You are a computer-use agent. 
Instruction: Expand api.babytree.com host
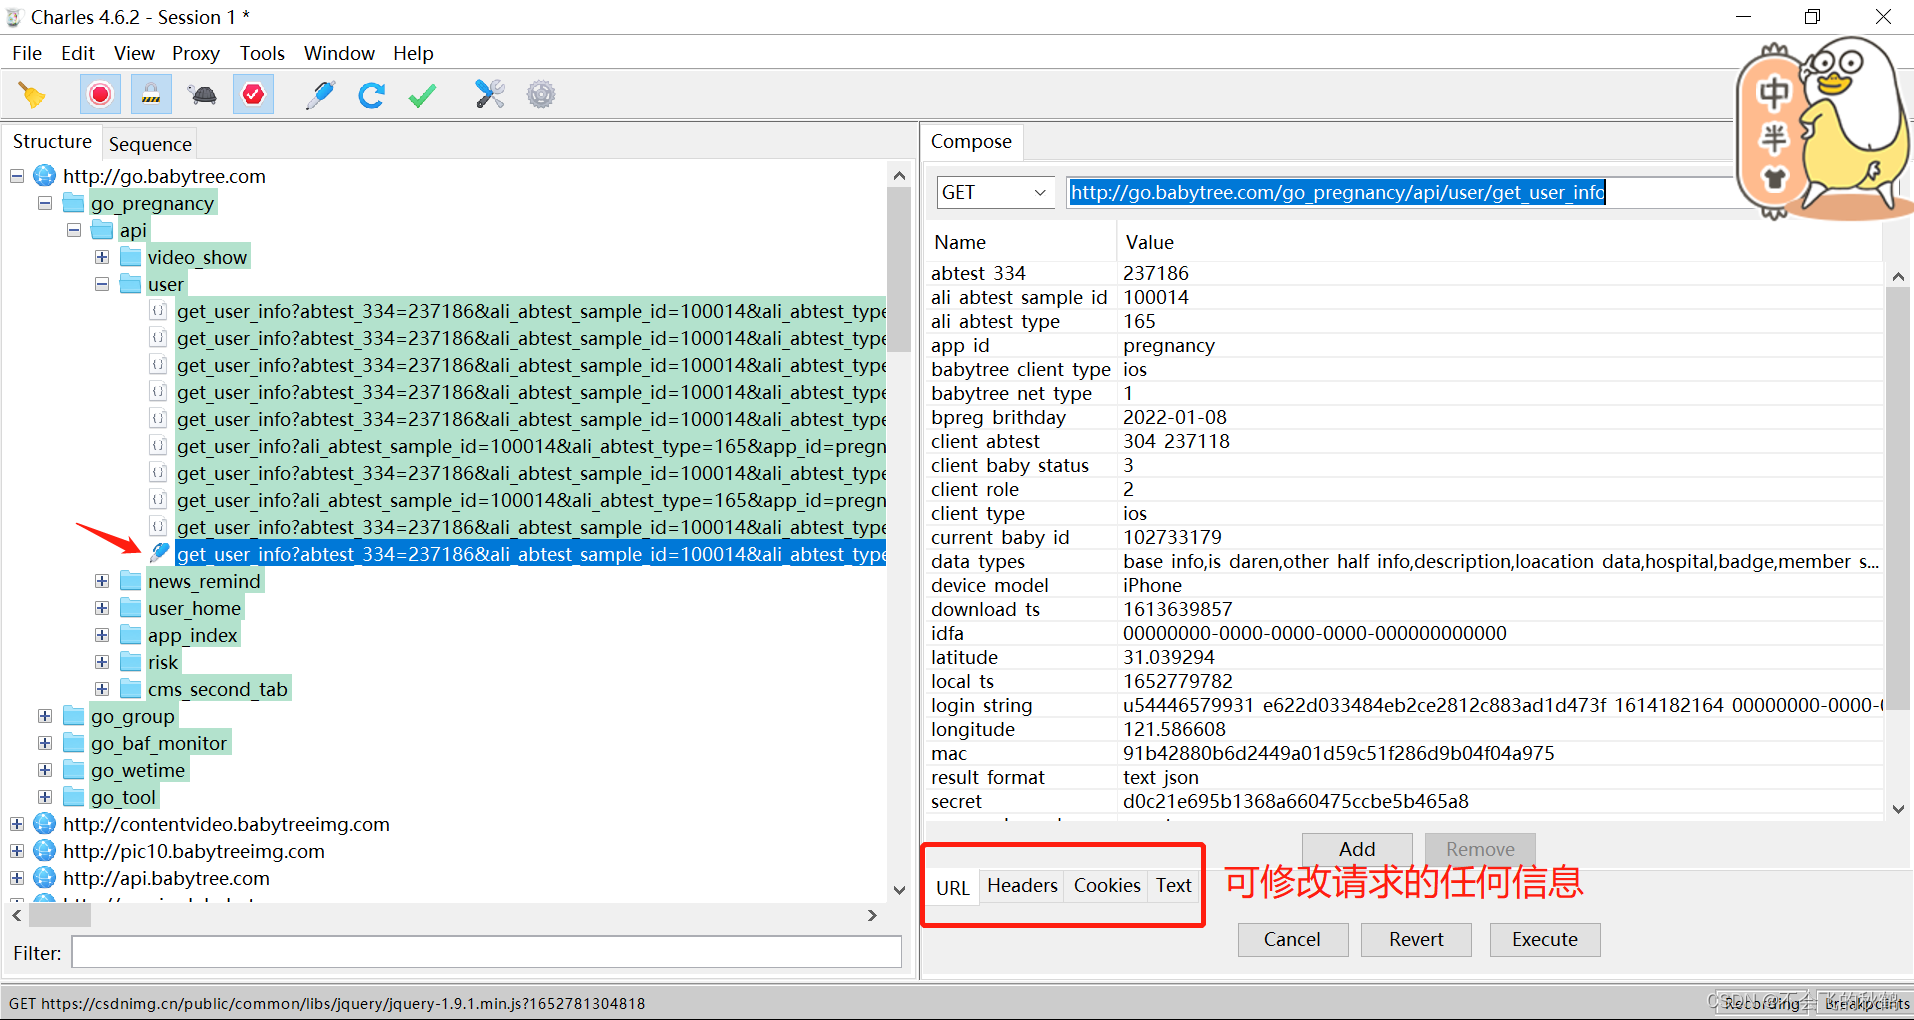click(x=17, y=878)
